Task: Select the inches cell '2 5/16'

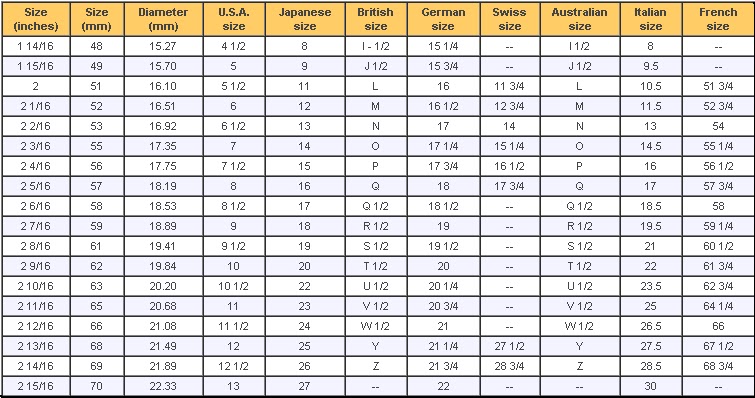Action: 36,186
